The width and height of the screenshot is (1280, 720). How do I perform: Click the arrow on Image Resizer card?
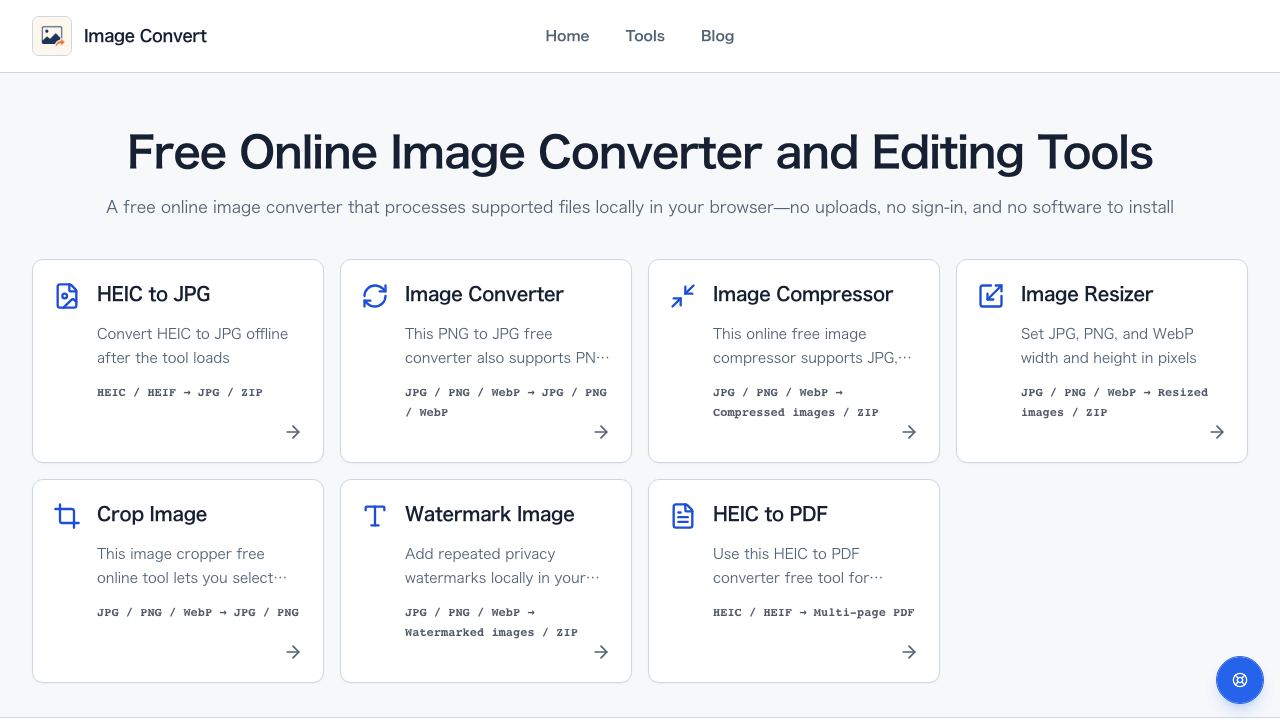[x=1217, y=432]
